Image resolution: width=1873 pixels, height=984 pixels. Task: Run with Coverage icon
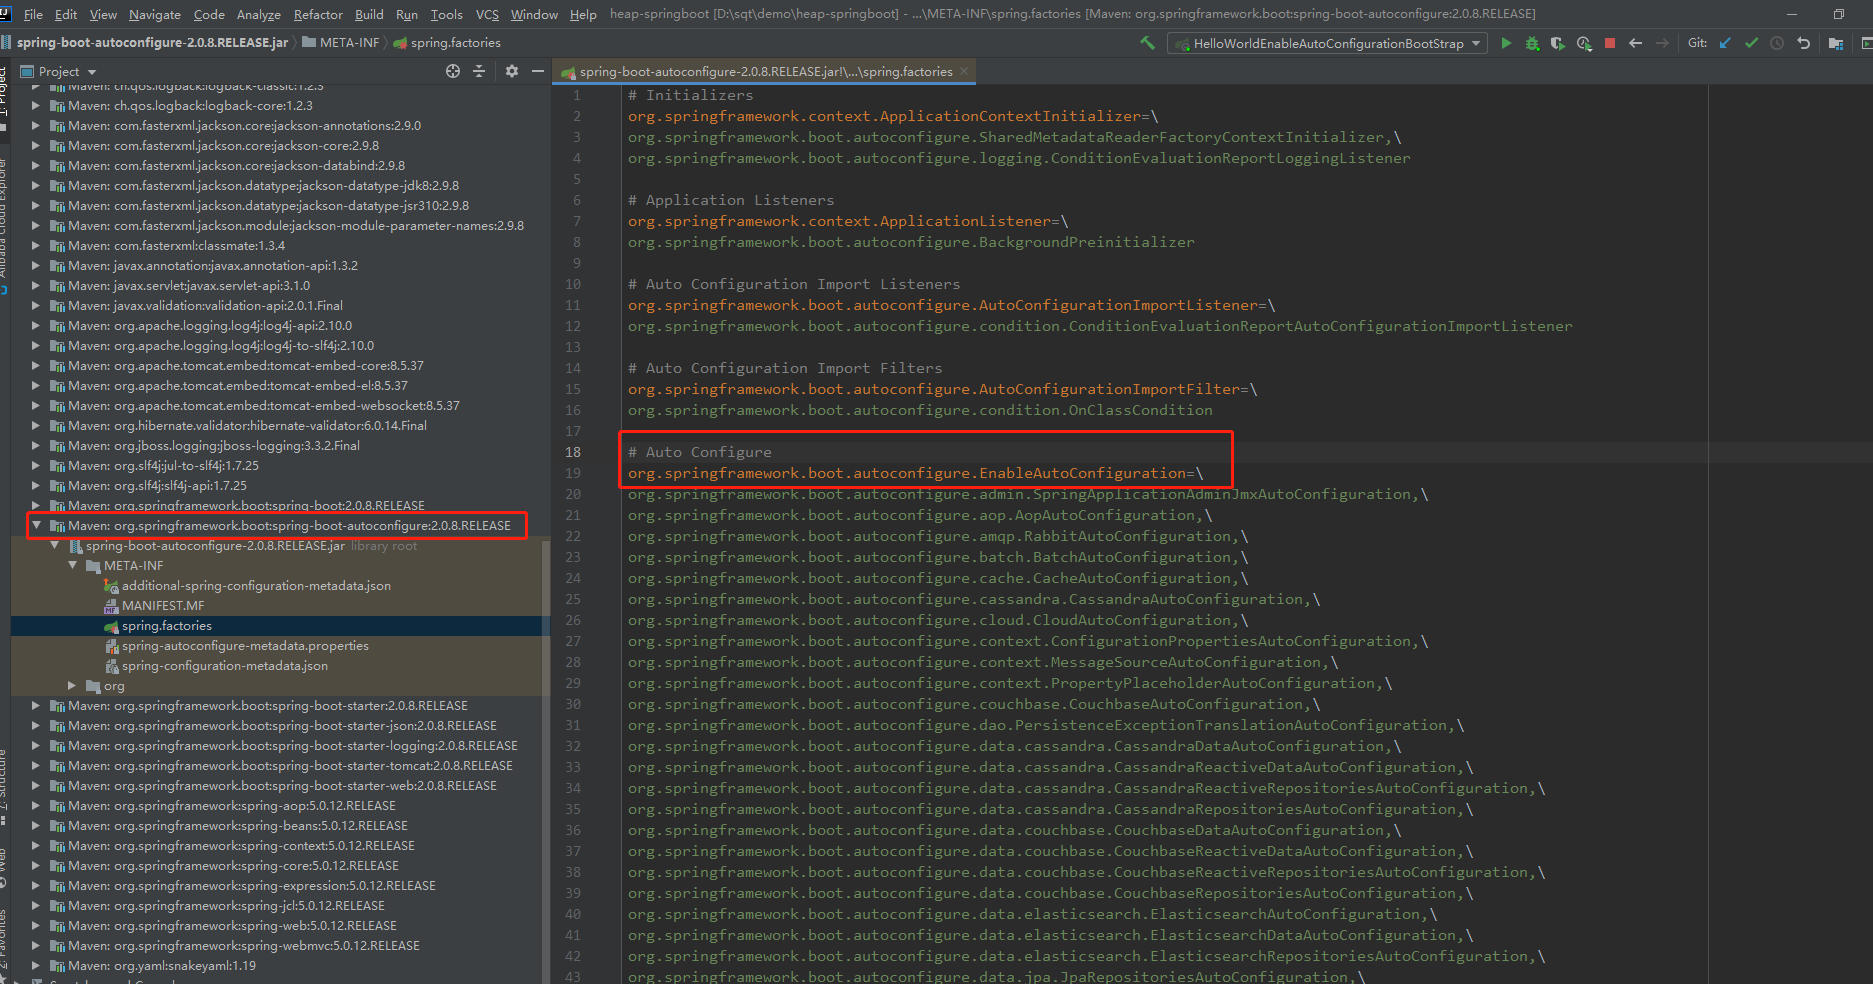[x=1558, y=43]
